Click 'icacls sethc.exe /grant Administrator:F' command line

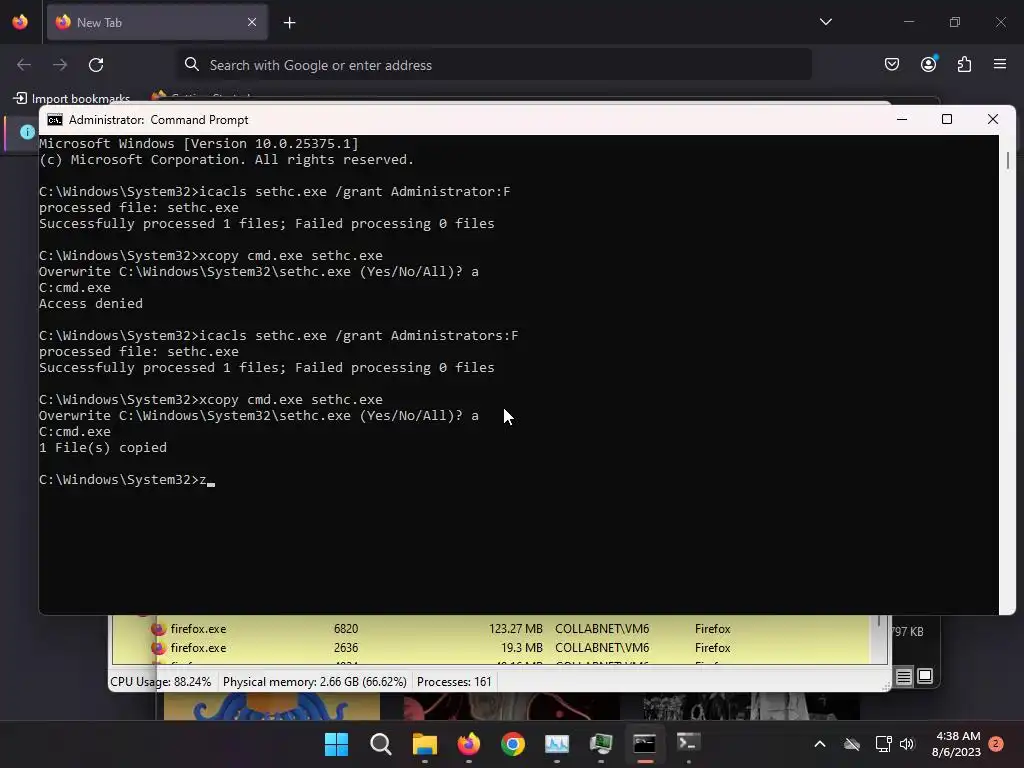pos(275,192)
